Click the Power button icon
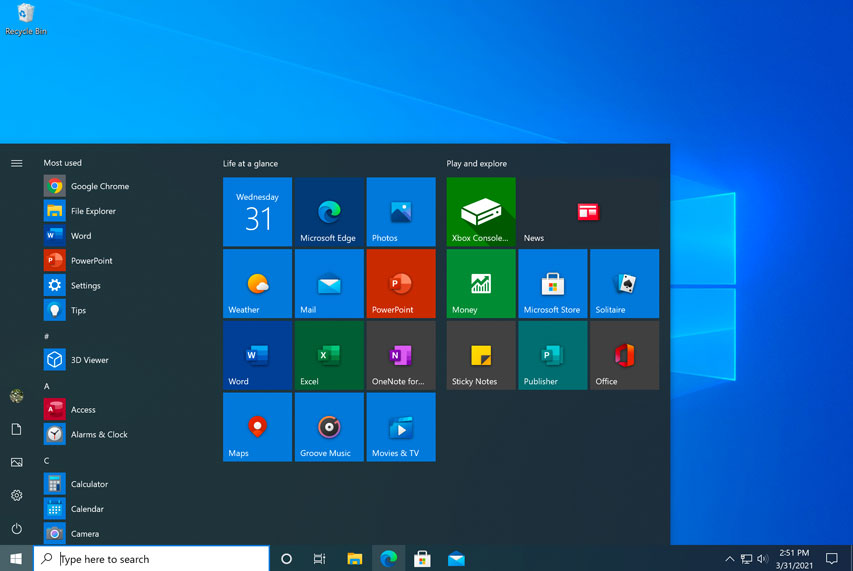 (x=16, y=528)
